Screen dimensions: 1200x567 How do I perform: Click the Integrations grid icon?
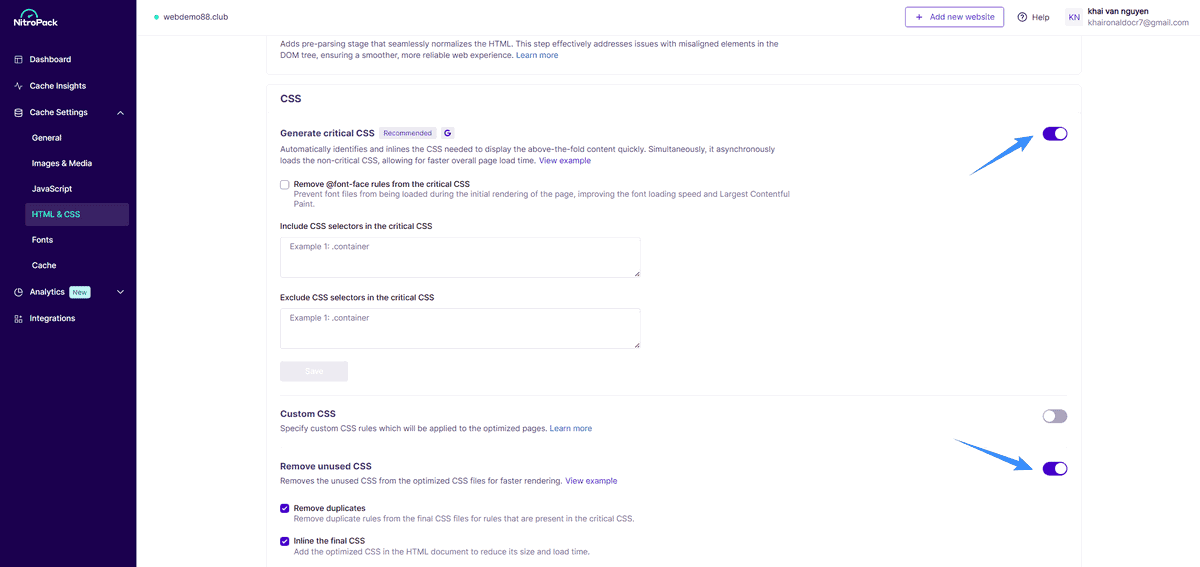[x=19, y=319]
